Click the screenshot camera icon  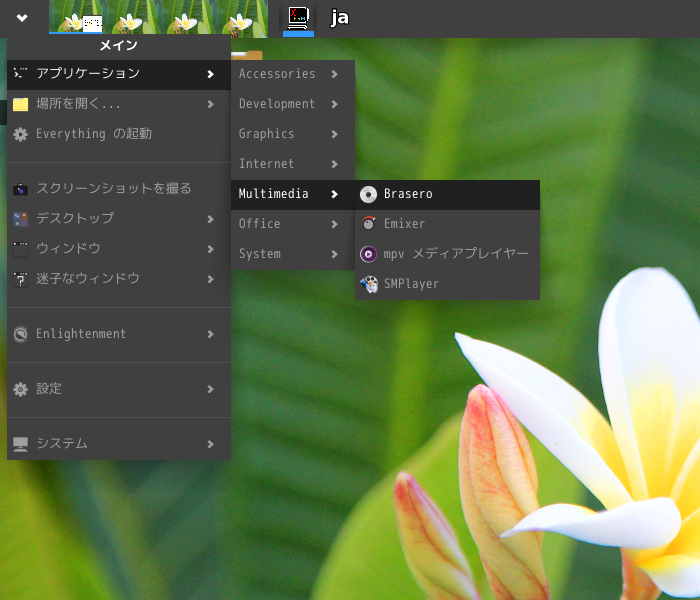(x=21, y=190)
